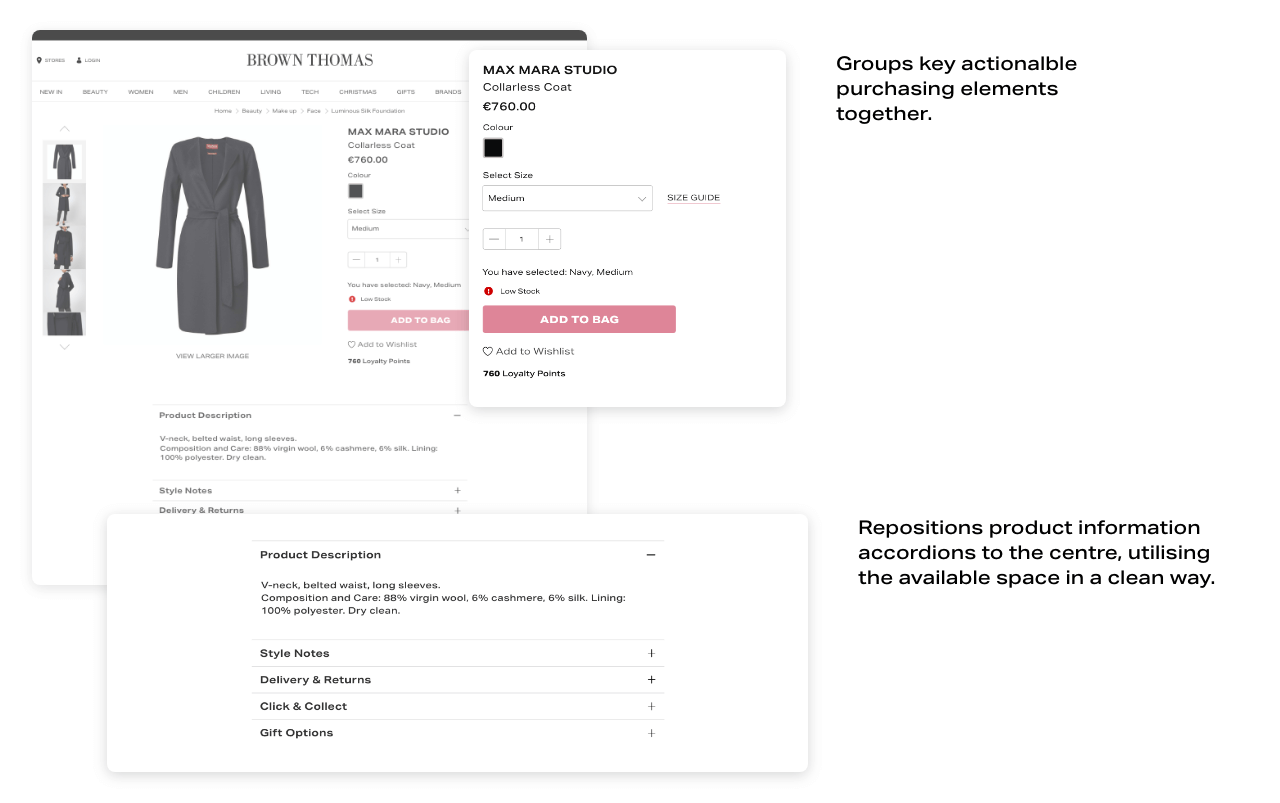Expand the Gift Options section

pyautogui.click(x=650, y=732)
